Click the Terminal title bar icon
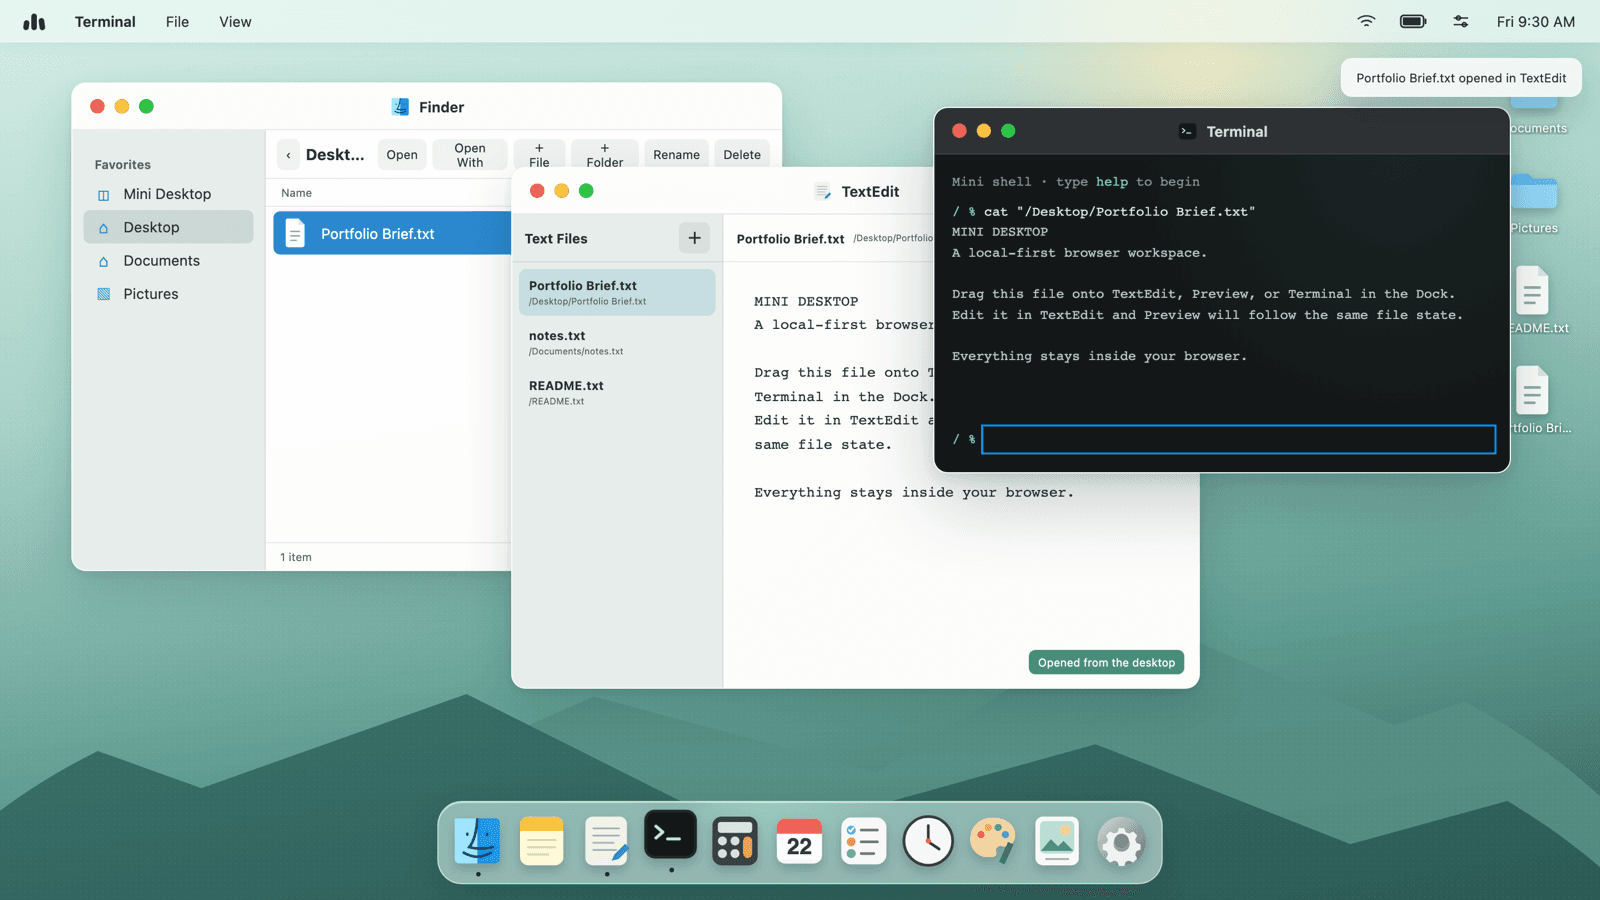The image size is (1600, 900). click(x=1188, y=131)
